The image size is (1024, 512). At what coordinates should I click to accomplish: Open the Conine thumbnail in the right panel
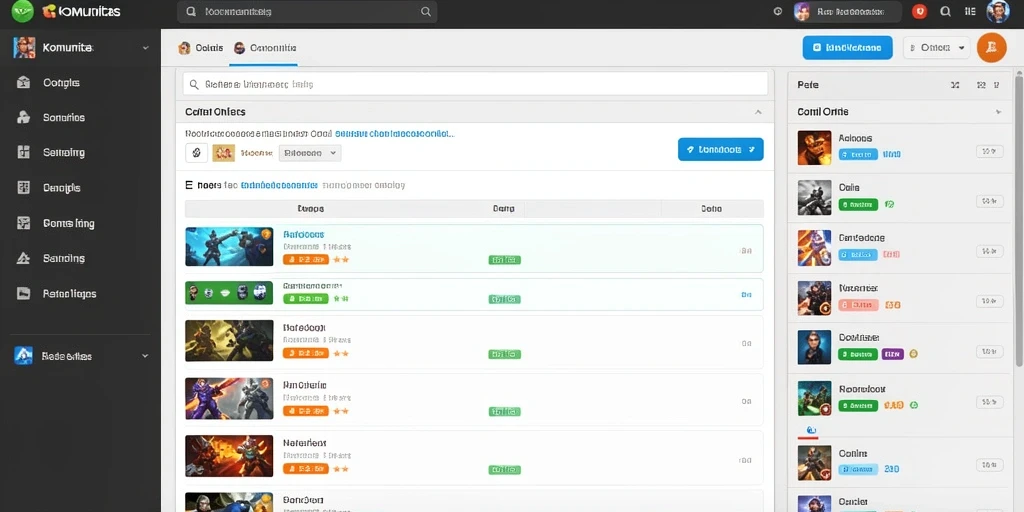(x=814, y=462)
